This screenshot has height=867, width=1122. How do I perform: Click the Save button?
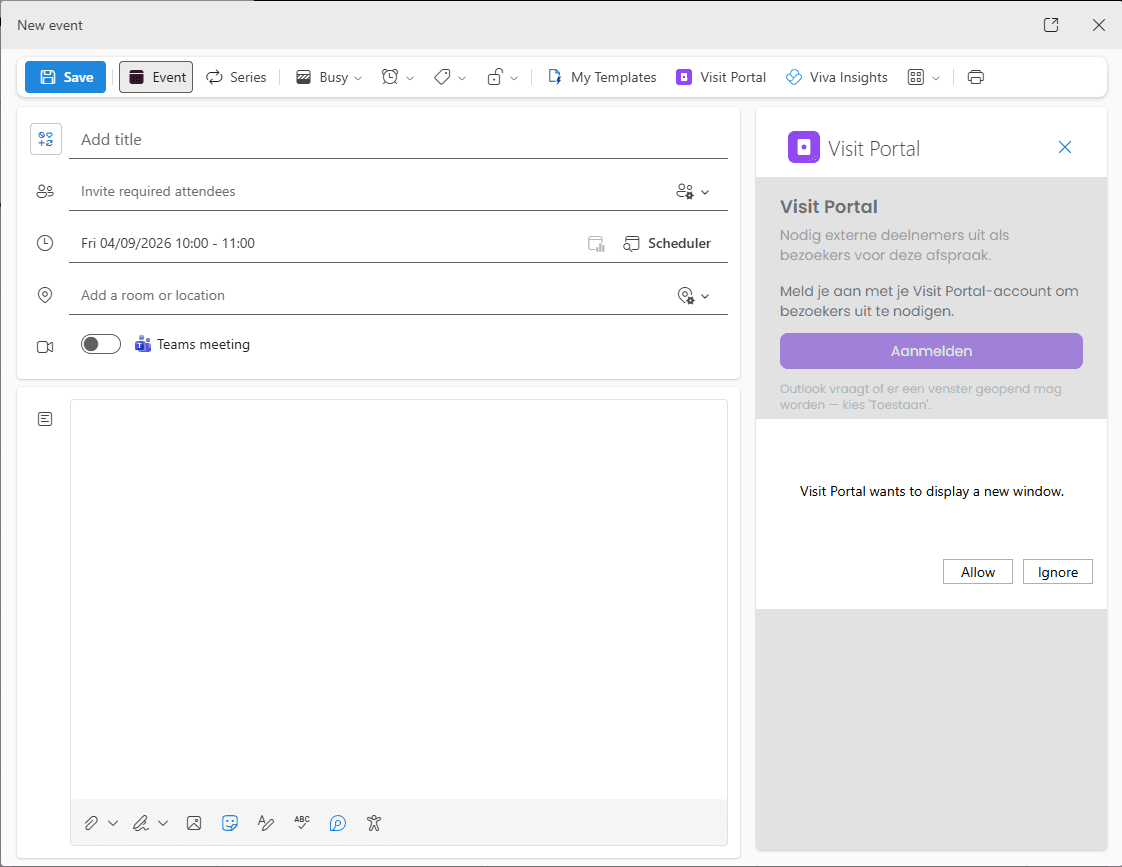(x=65, y=77)
